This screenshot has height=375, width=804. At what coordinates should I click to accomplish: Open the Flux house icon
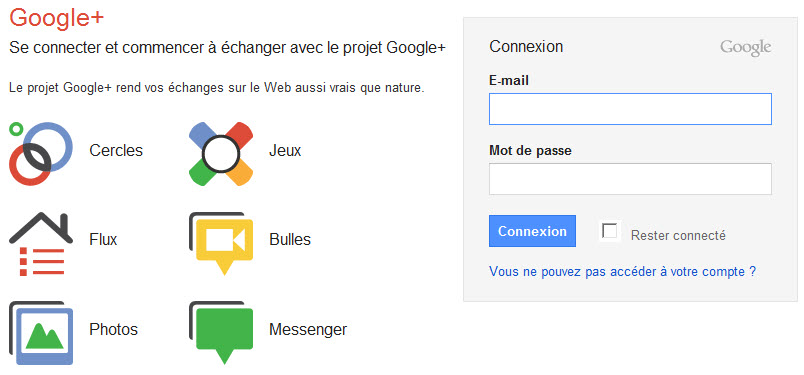click(x=41, y=243)
